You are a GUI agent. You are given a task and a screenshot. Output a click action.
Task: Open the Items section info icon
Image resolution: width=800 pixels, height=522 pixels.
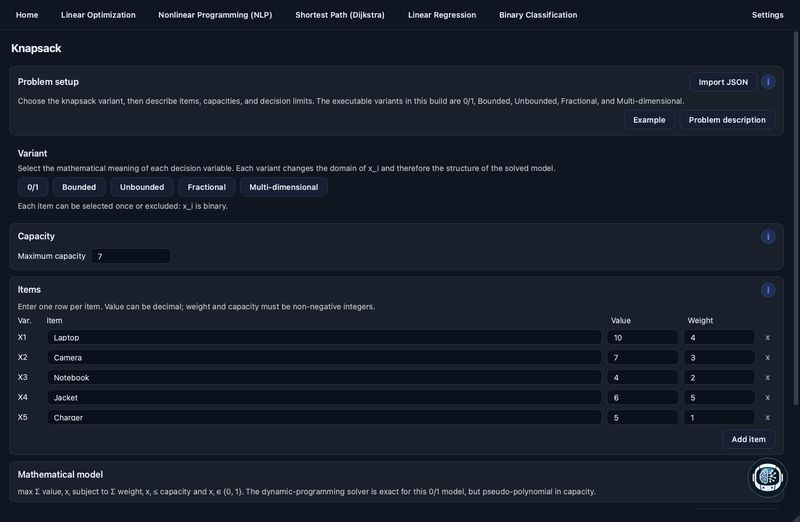[768, 290]
